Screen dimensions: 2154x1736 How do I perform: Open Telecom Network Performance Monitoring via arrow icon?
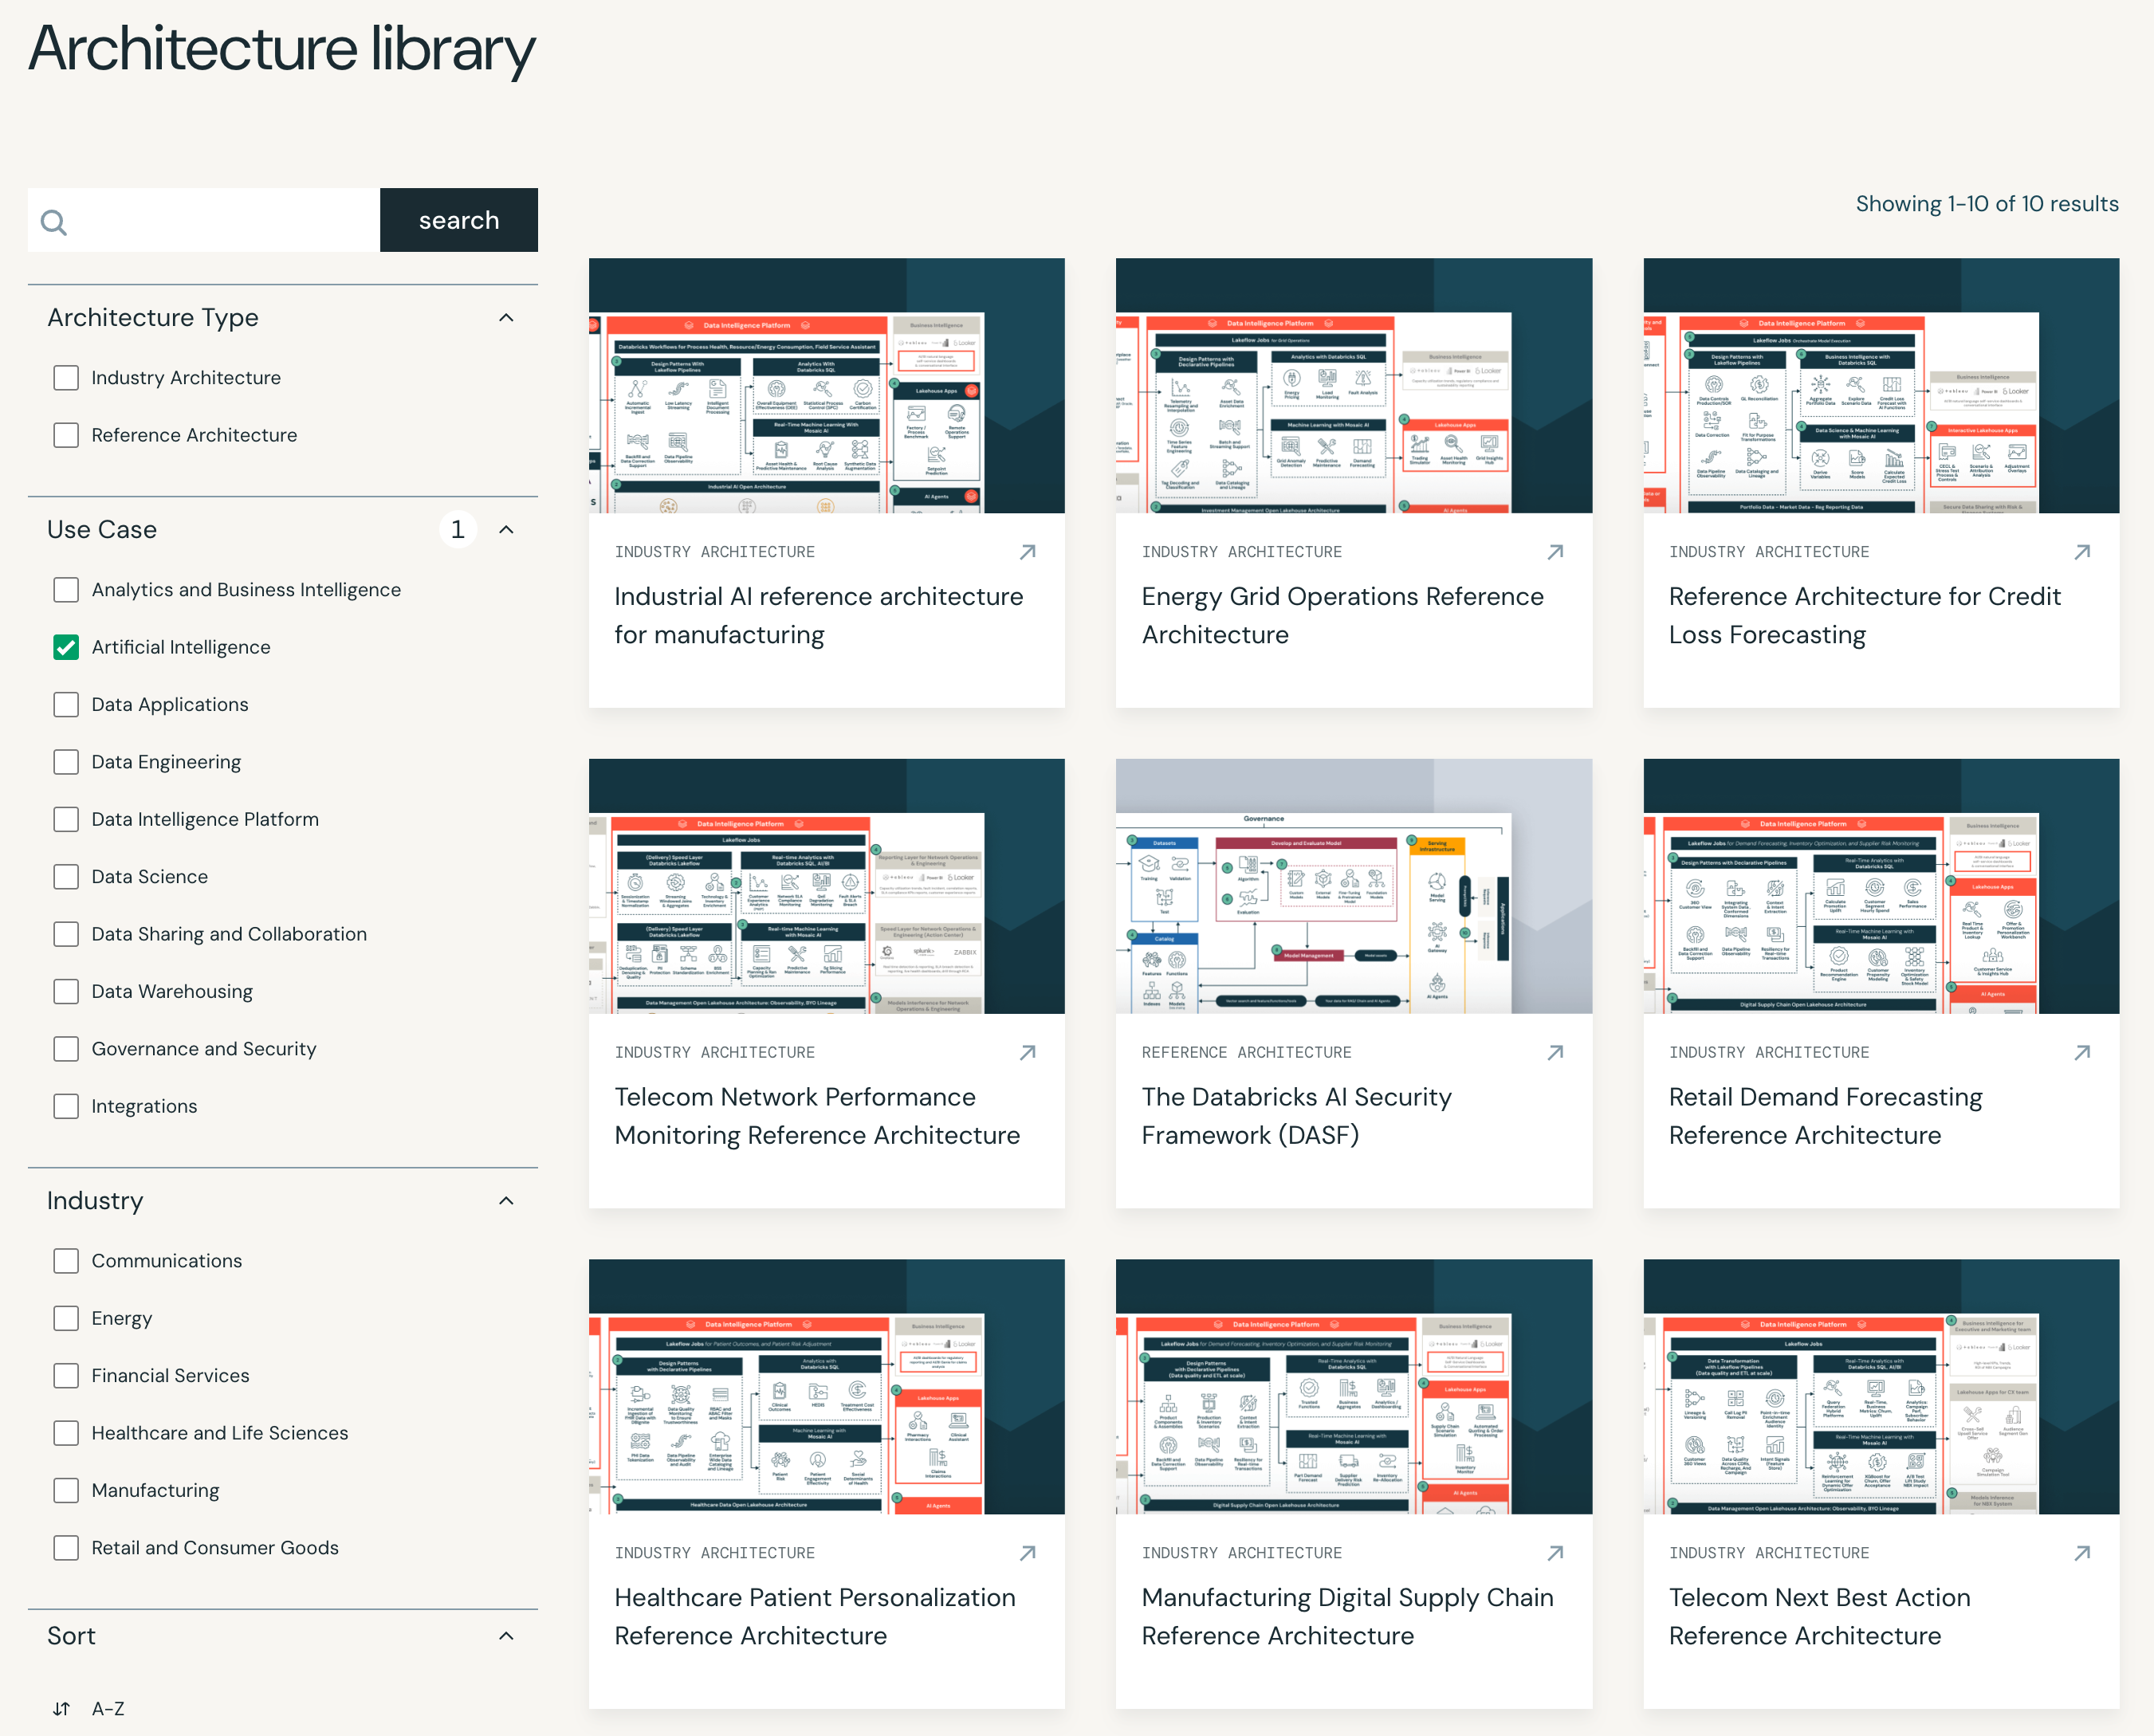pos(1028,1052)
